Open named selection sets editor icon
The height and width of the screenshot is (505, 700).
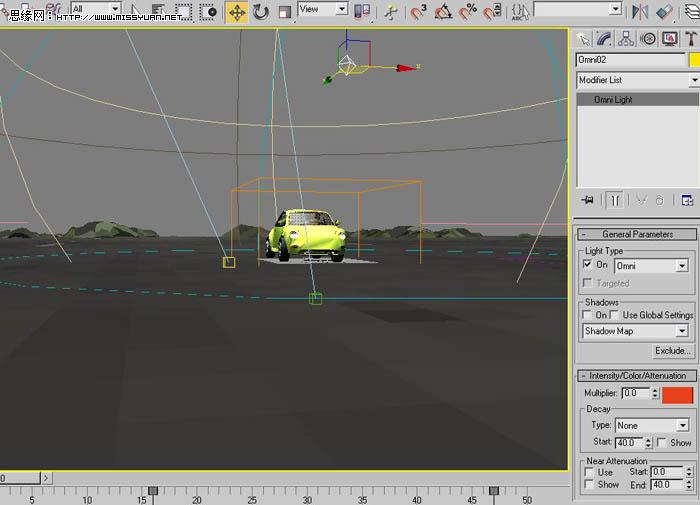(520, 12)
